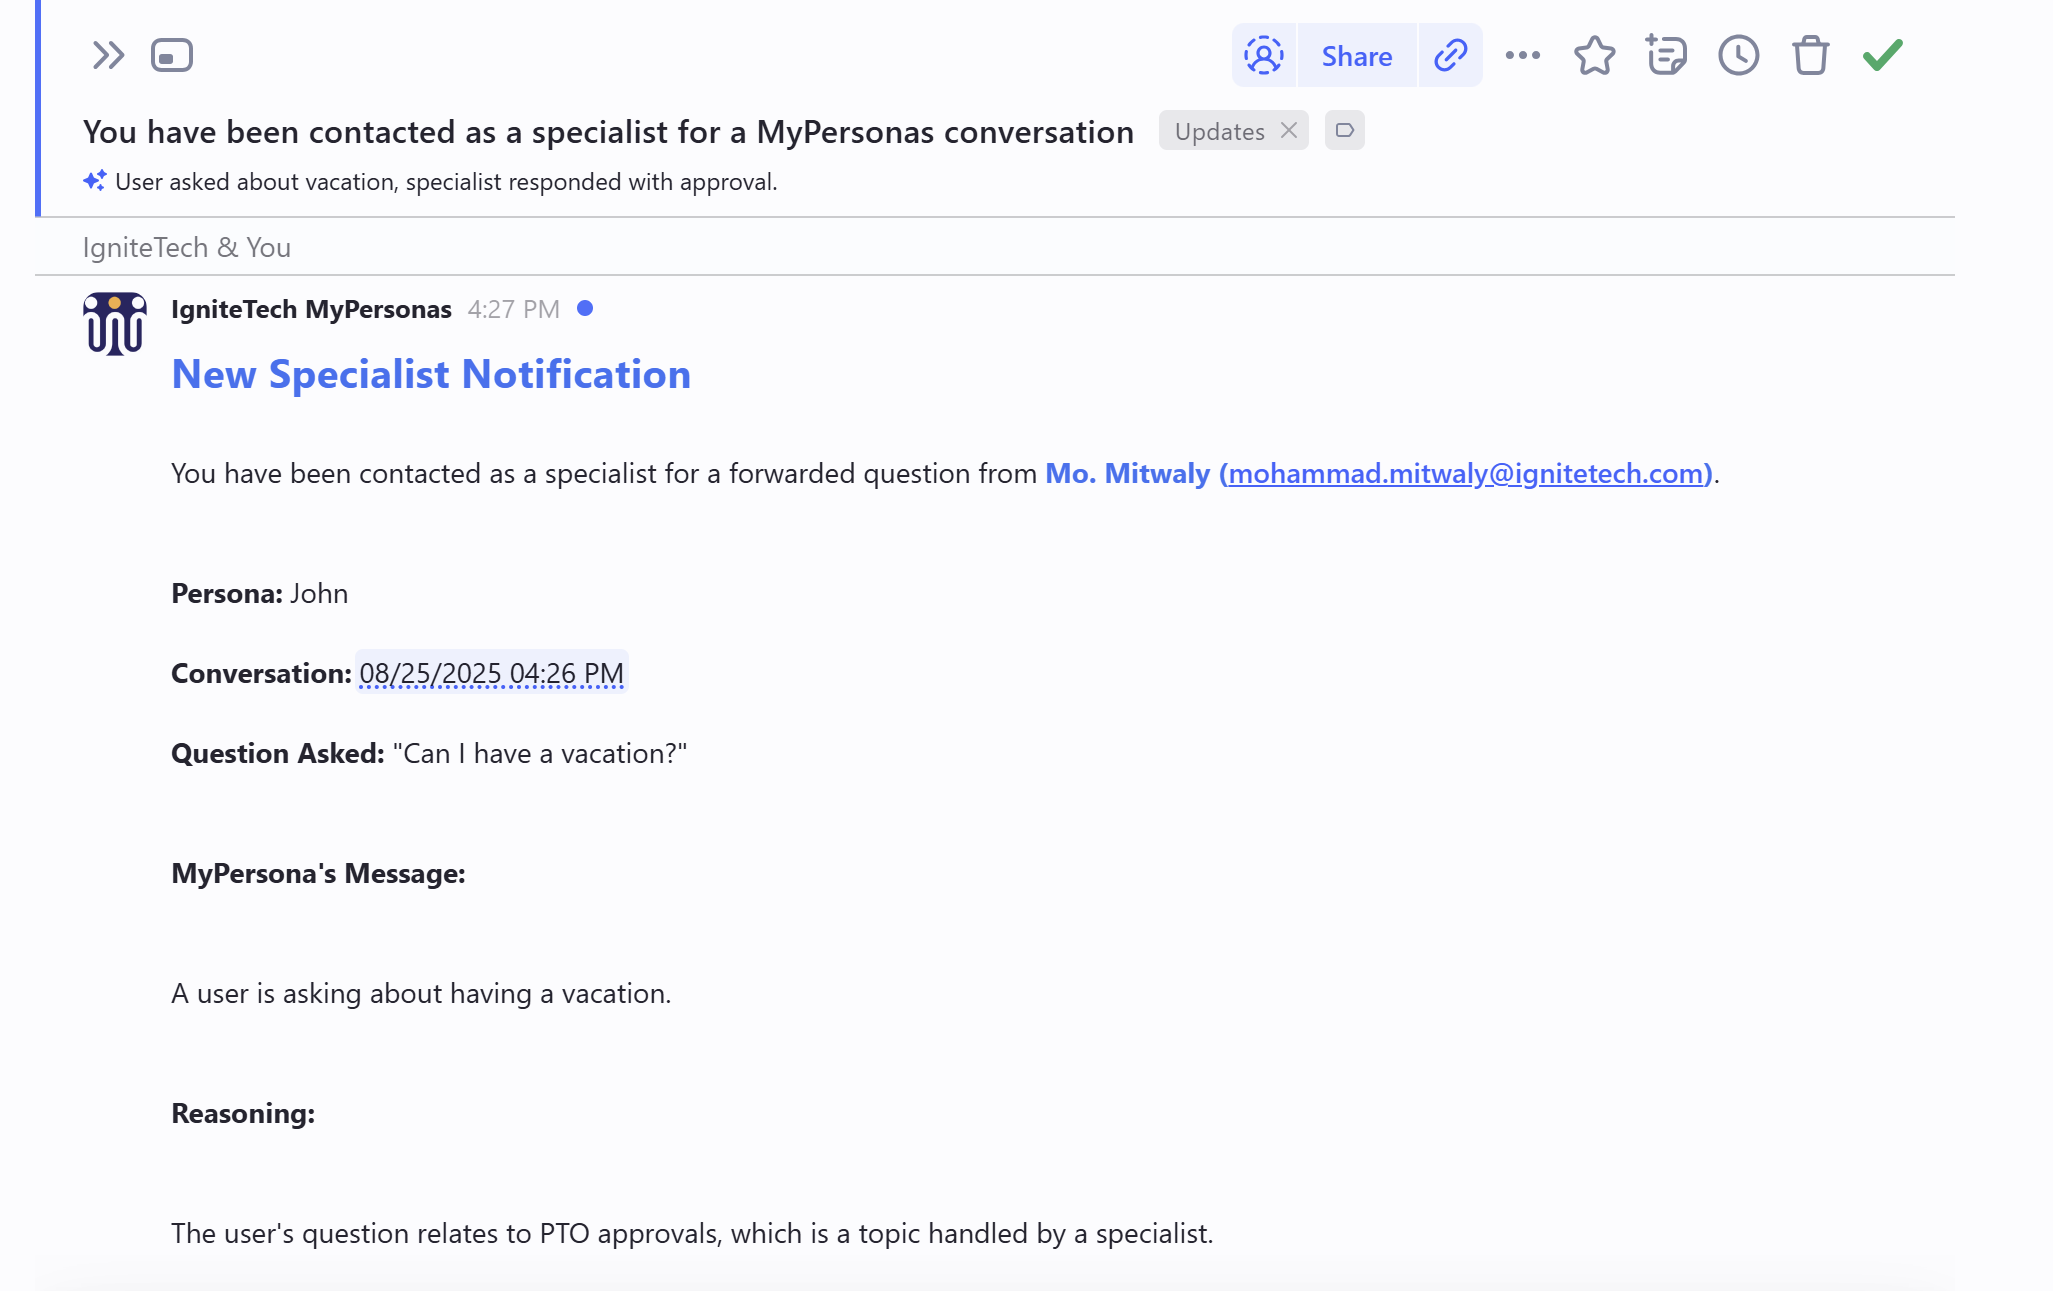2053x1291 pixels.
Task: Add a note with the notes icon
Action: tap(1666, 55)
